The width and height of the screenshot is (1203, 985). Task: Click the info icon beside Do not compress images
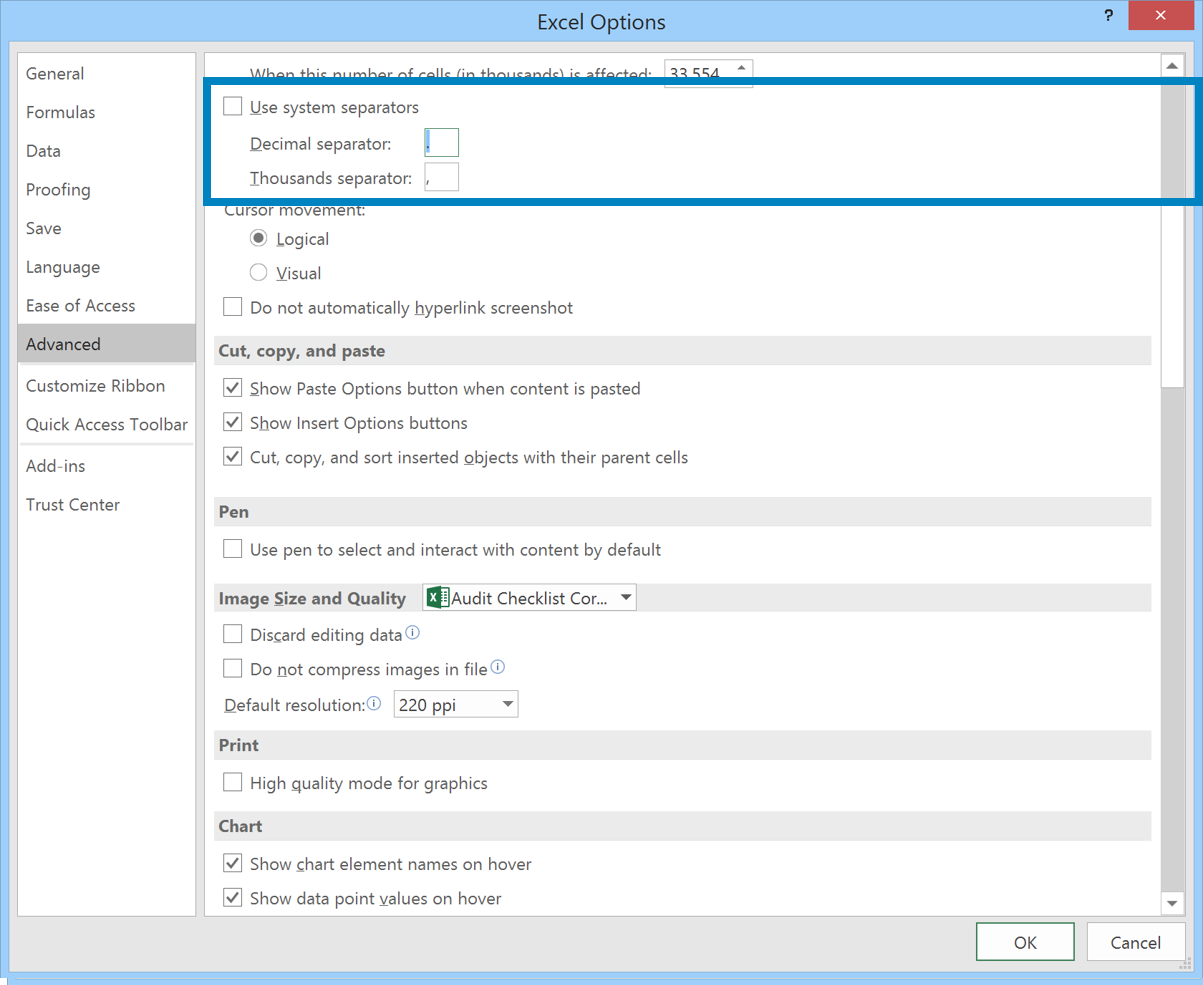point(498,667)
